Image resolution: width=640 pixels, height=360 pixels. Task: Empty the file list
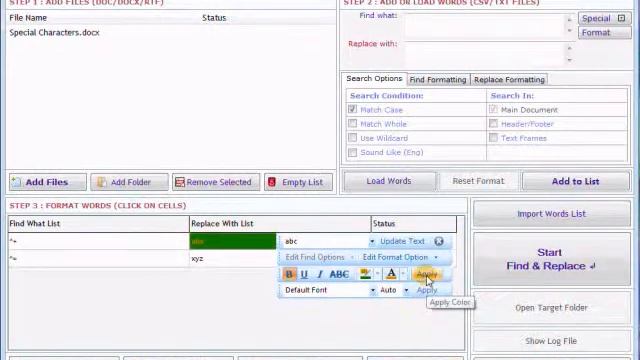(x=298, y=182)
